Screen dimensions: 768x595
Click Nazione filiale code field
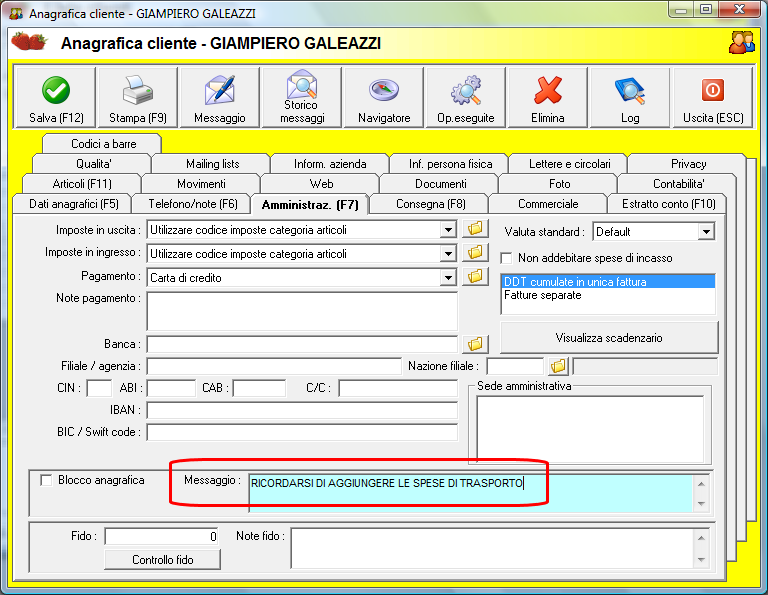coord(515,366)
